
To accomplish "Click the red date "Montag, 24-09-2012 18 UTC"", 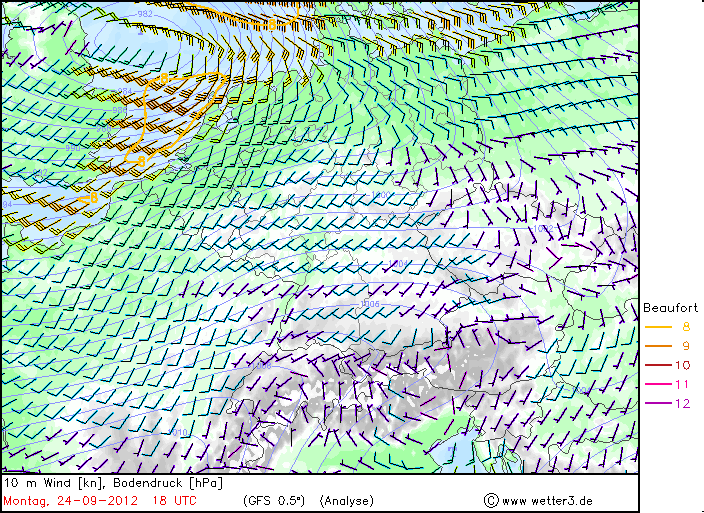I will click(x=100, y=501).
